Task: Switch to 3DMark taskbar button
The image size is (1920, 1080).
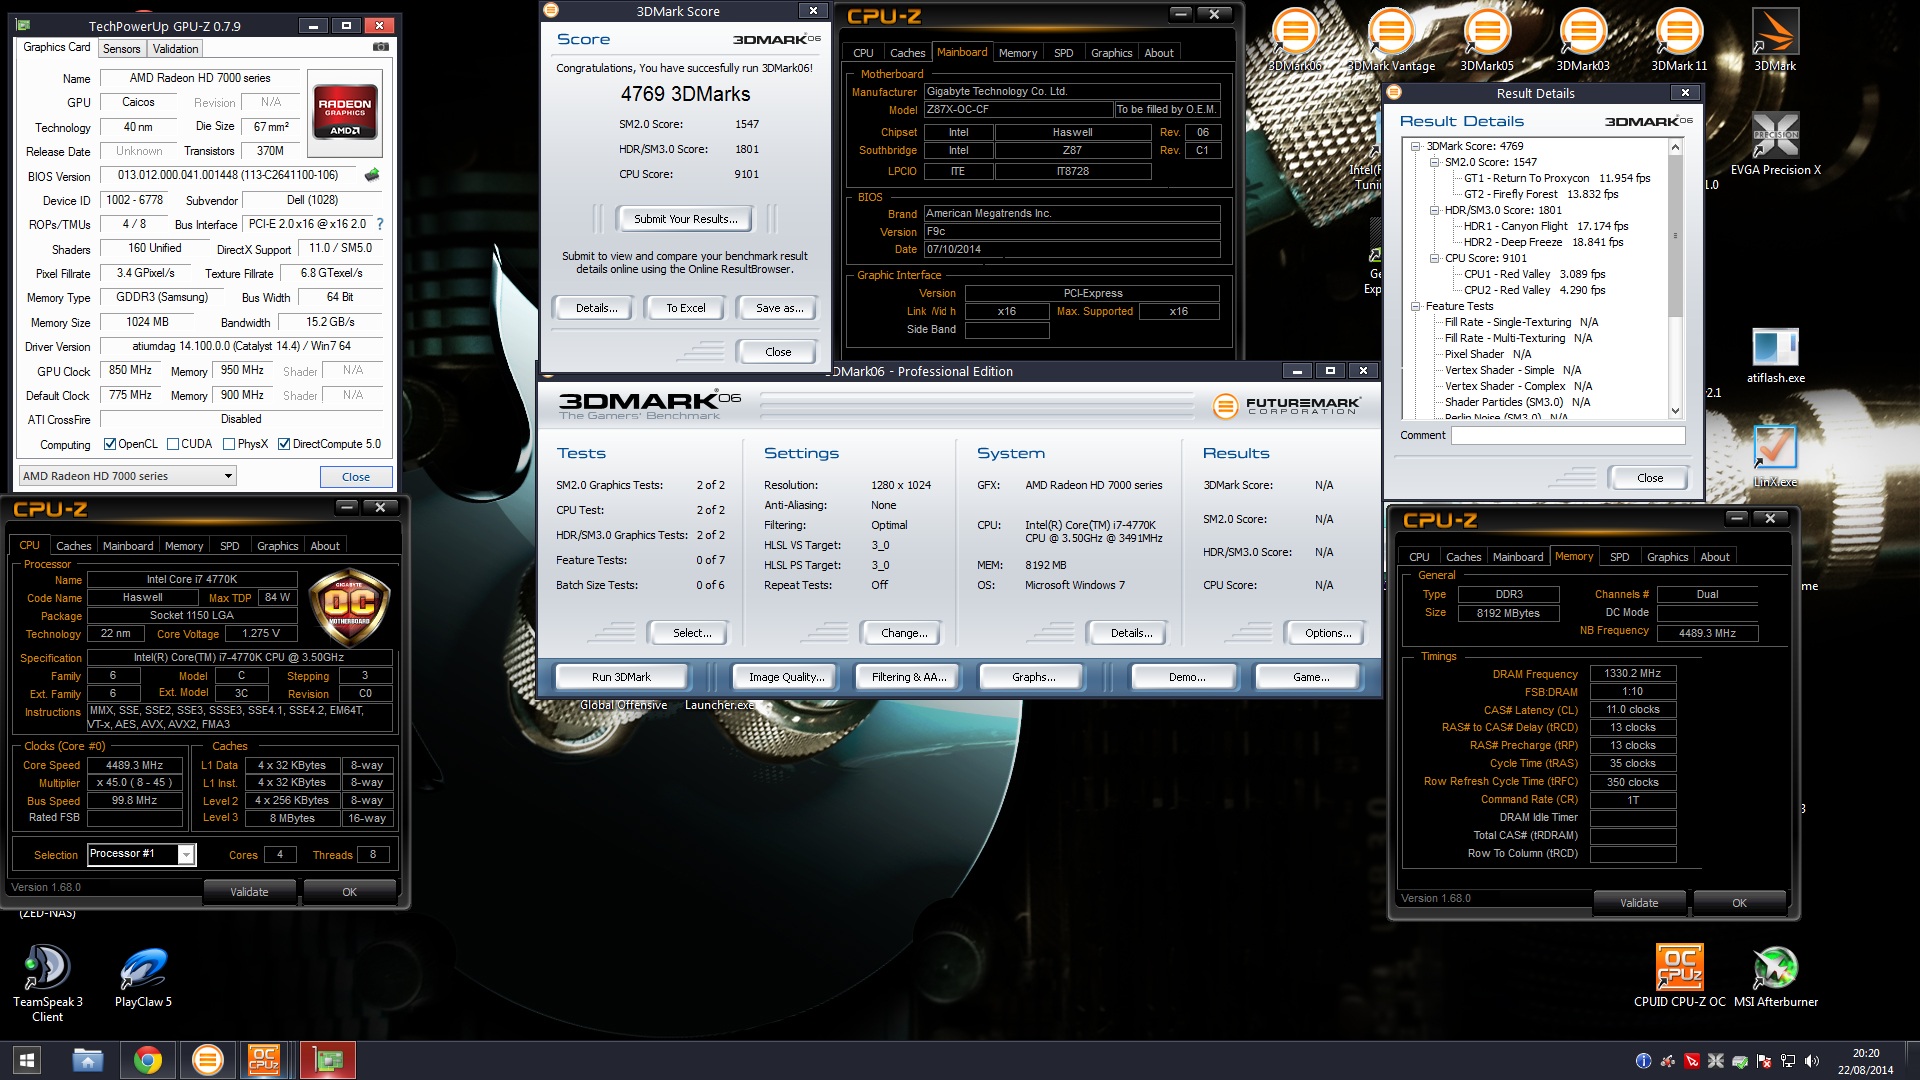Action: pyautogui.click(x=208, y=1060)
